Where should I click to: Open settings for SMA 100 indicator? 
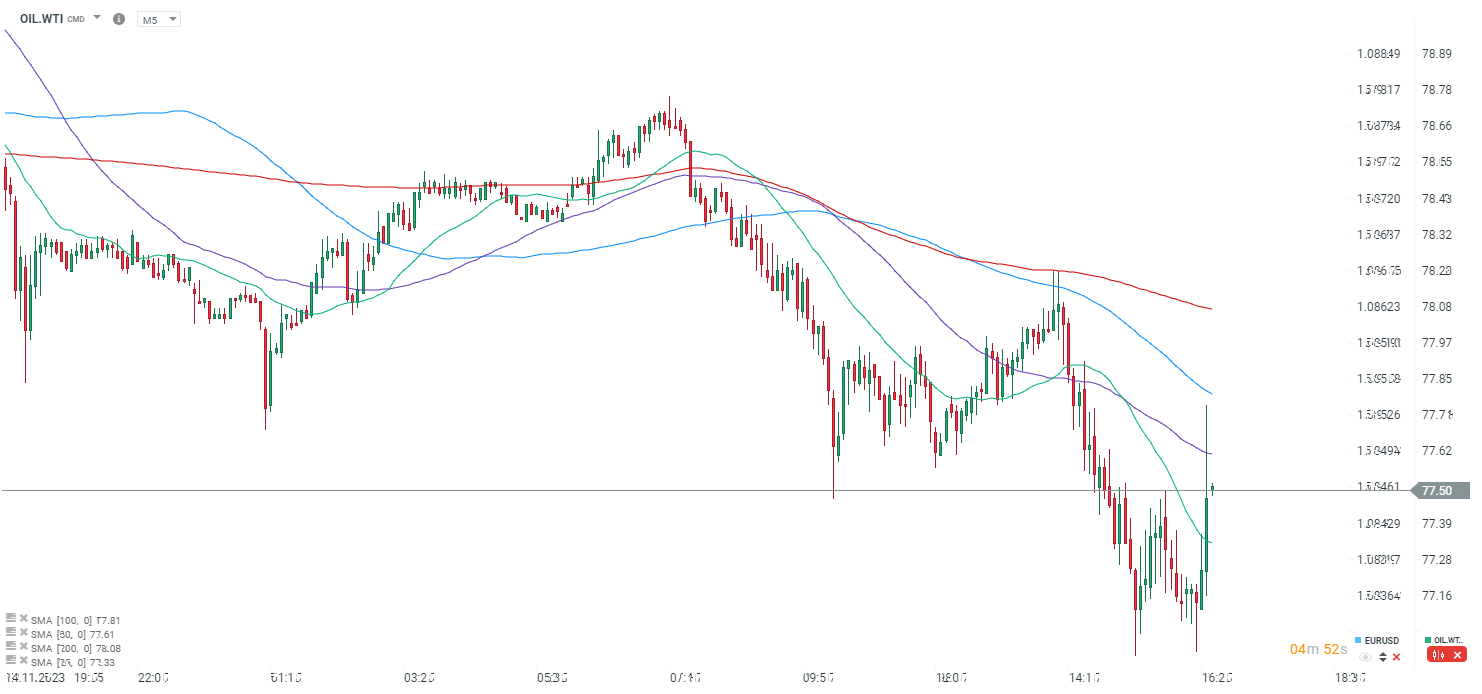11,619
